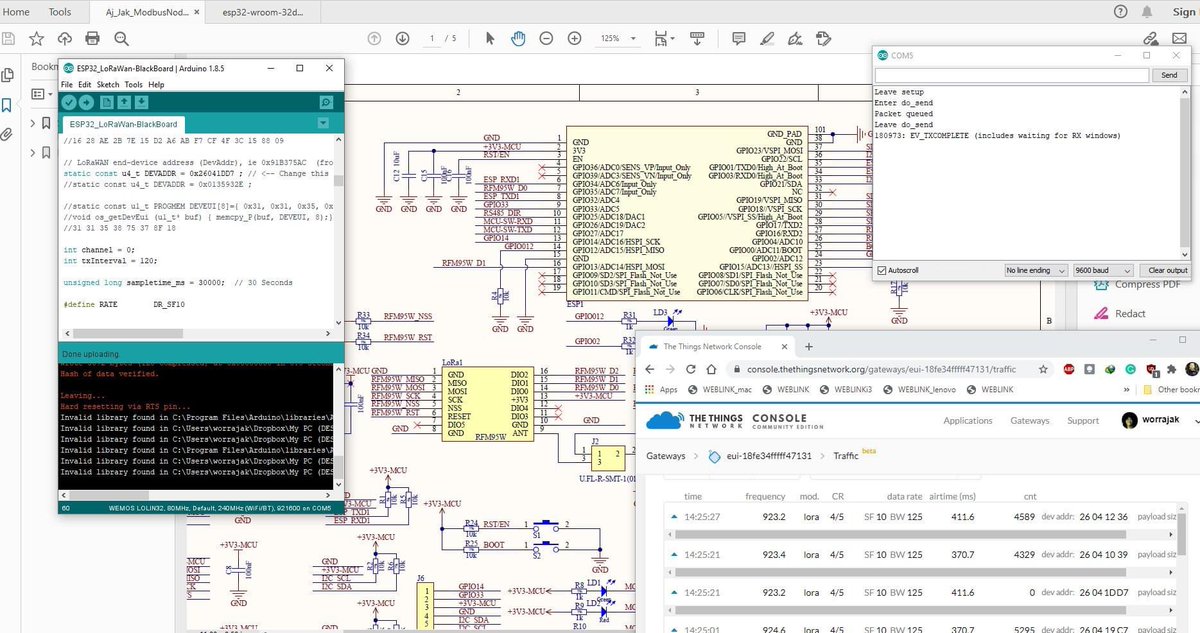
Task: Open the Arduino Sketch menu
Action: [108, 85]
